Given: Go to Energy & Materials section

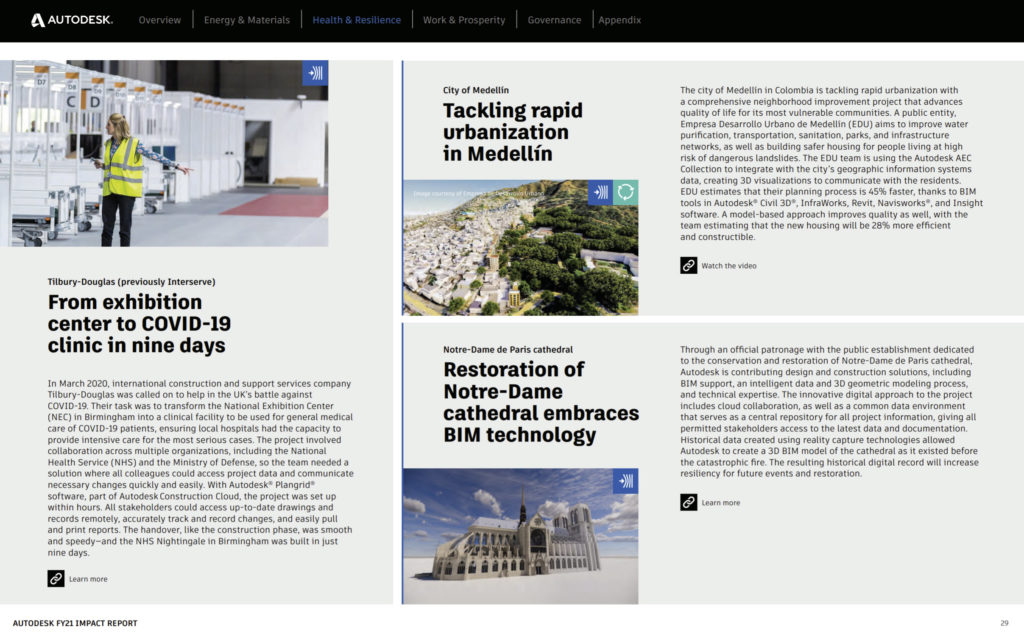Looking at the screenshot, I should coord(247,20).
